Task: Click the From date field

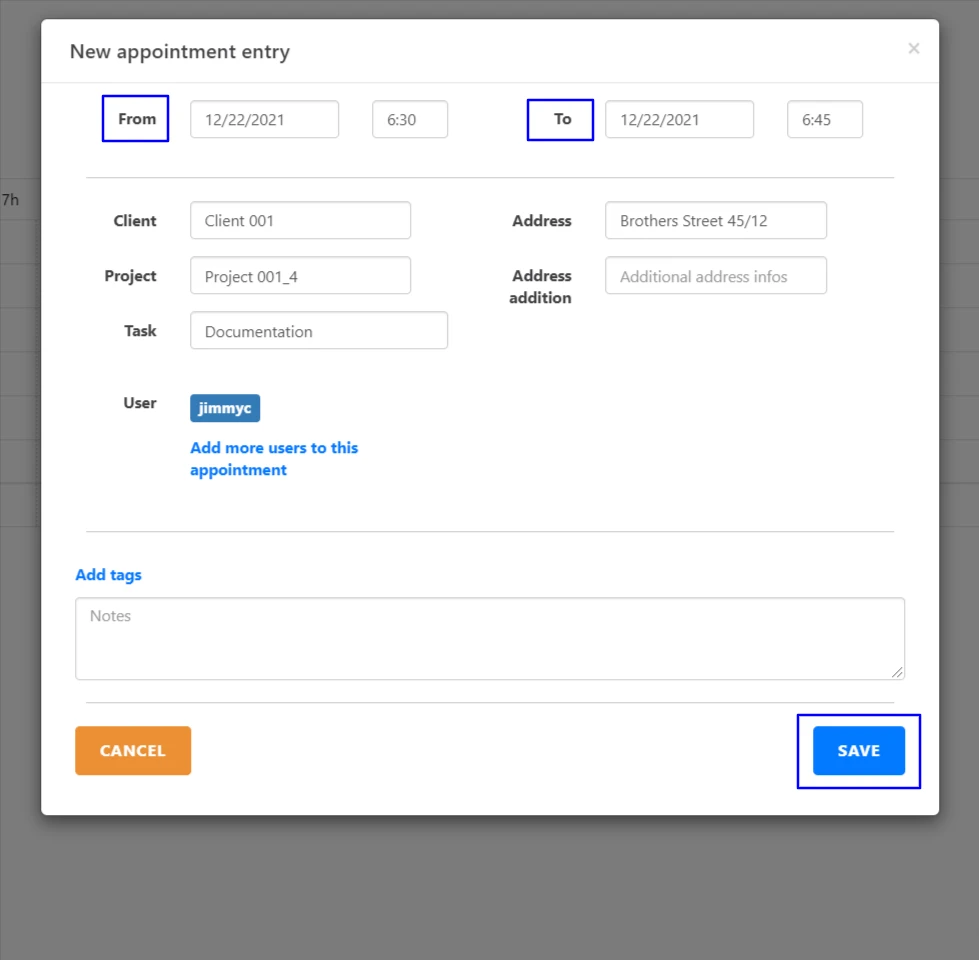Action: (264, 119)
